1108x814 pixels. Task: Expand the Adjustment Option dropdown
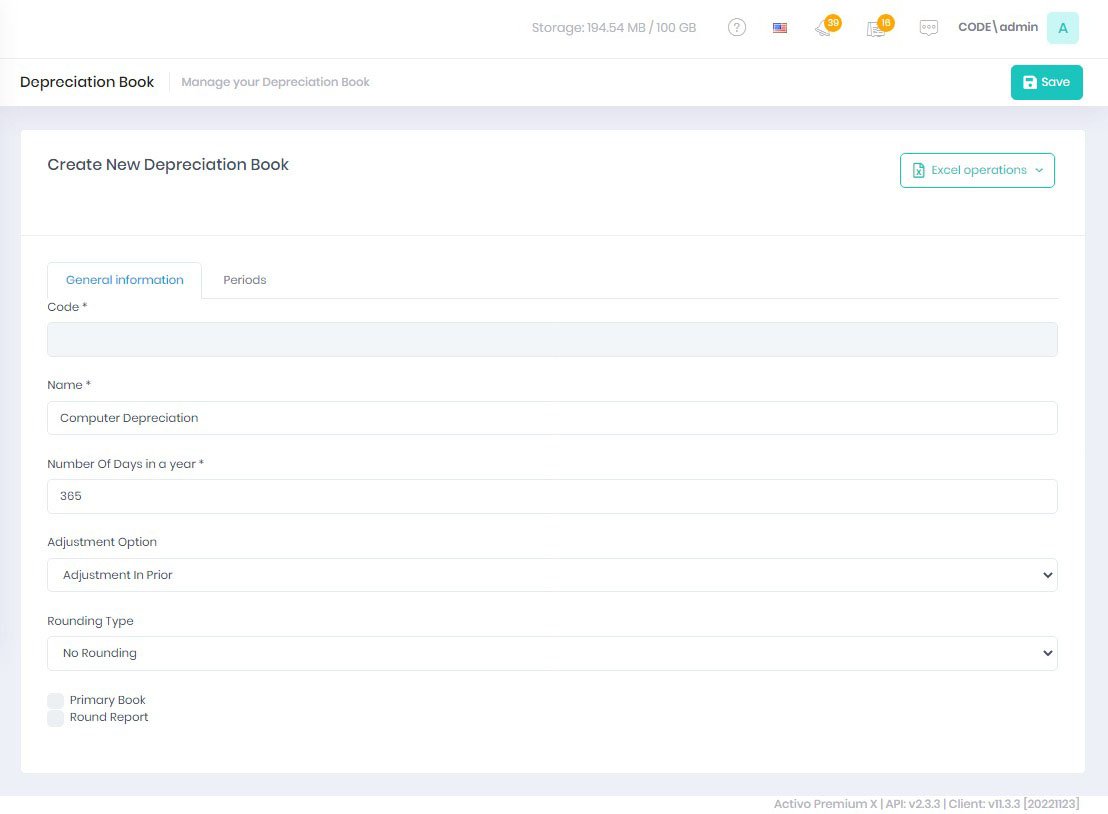tap(552, 575)
